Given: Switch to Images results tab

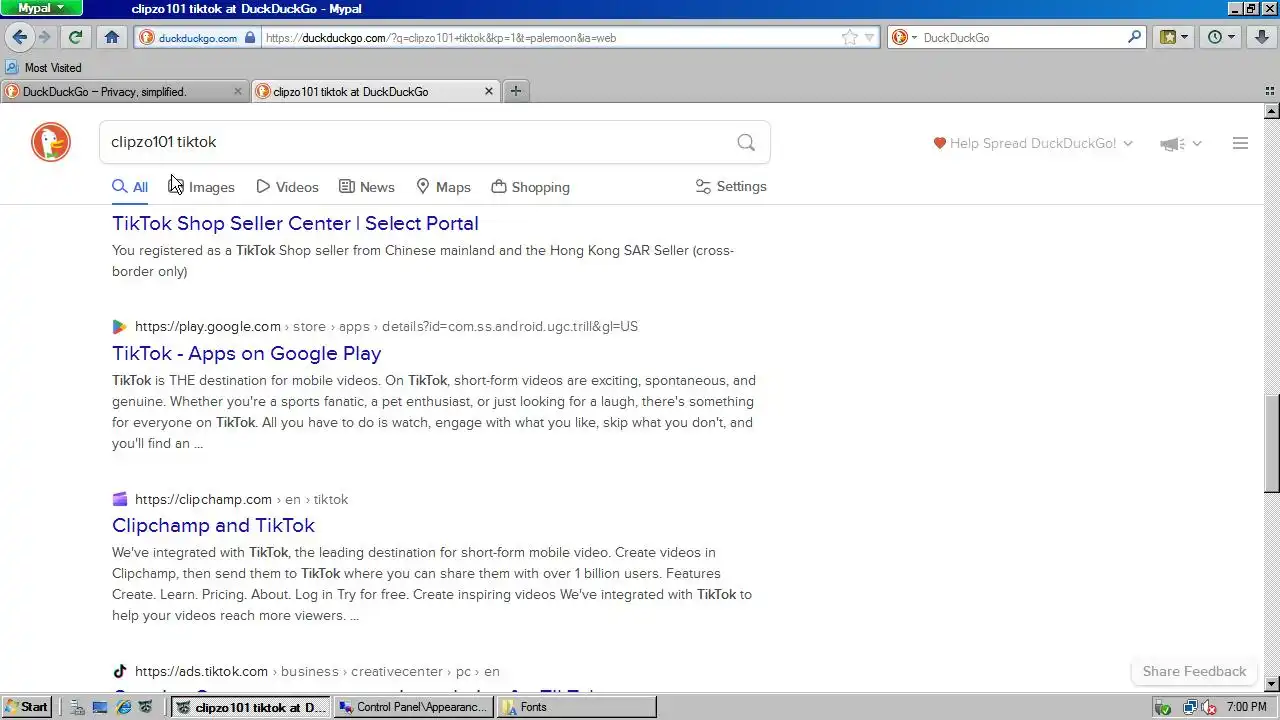Looking at the screenshot, I should (202, 187).
